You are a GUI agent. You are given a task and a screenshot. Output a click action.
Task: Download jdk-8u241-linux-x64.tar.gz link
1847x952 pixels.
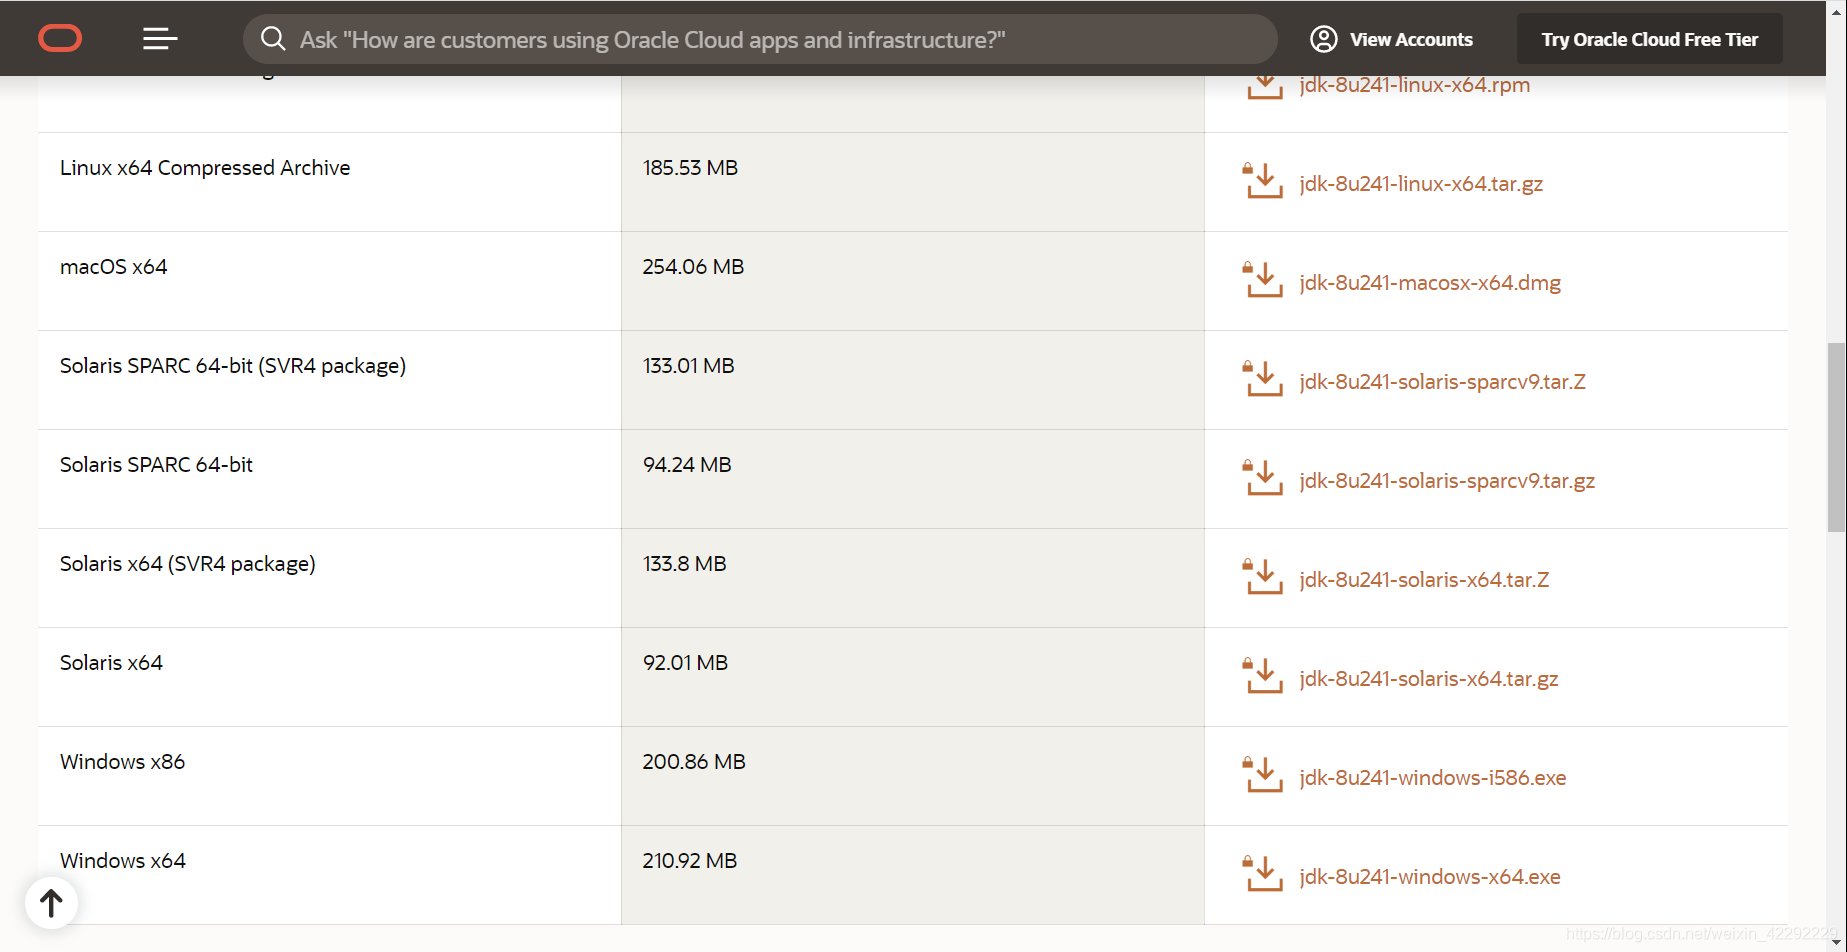point(1421,184)
